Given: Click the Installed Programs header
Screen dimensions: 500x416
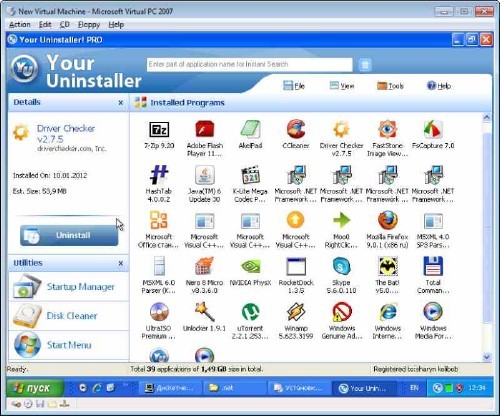Looking at the screenshot, I should [x=187, y=103].
